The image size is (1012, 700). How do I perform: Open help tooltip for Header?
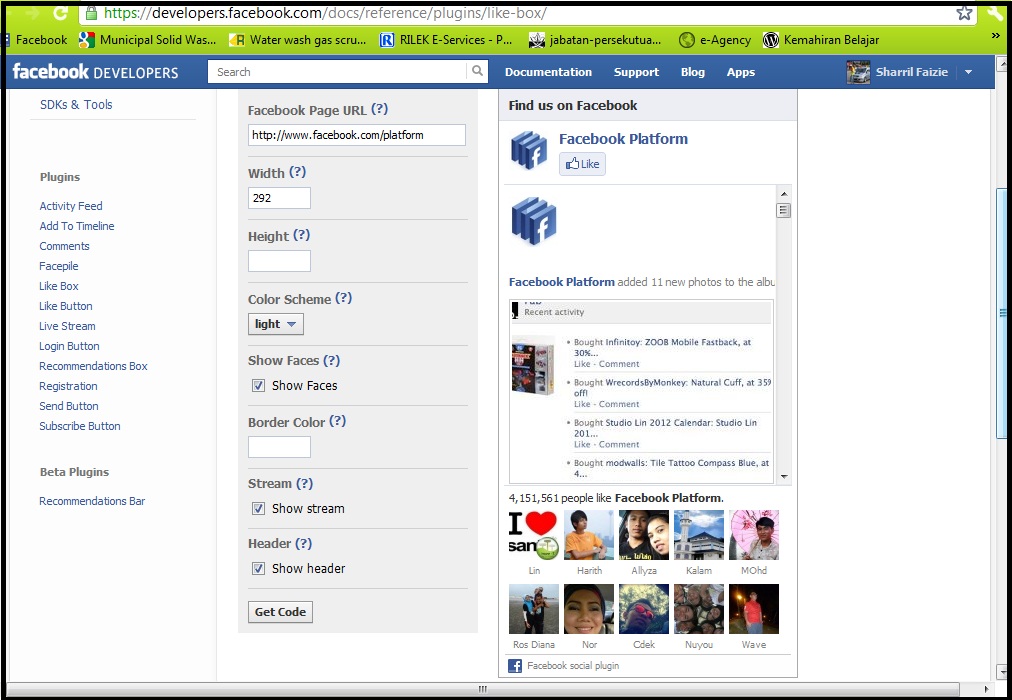[303, 543]
